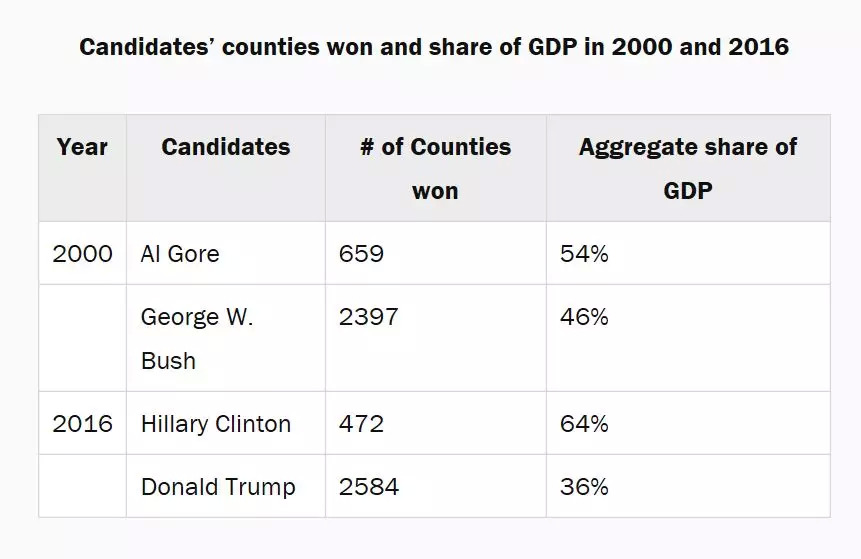Screen dimensions: 861x559
Task: Click the Candidates column header
Action: pos(225,147)
